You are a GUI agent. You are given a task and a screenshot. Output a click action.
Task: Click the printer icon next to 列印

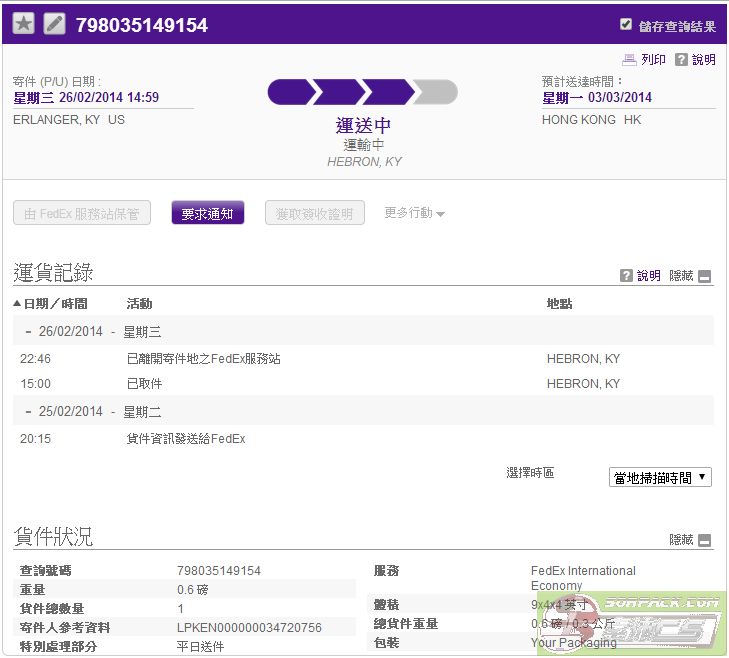click(x=628, y=60)
